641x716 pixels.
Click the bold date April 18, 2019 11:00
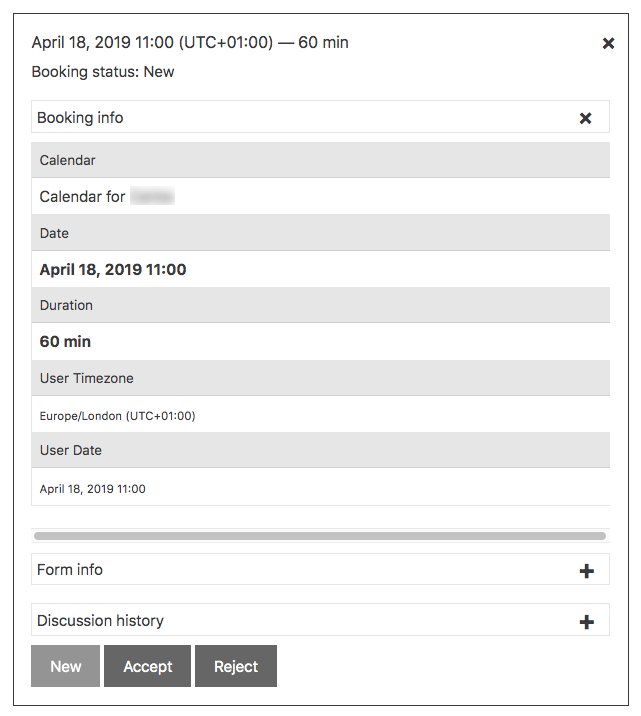pos(113,270)
